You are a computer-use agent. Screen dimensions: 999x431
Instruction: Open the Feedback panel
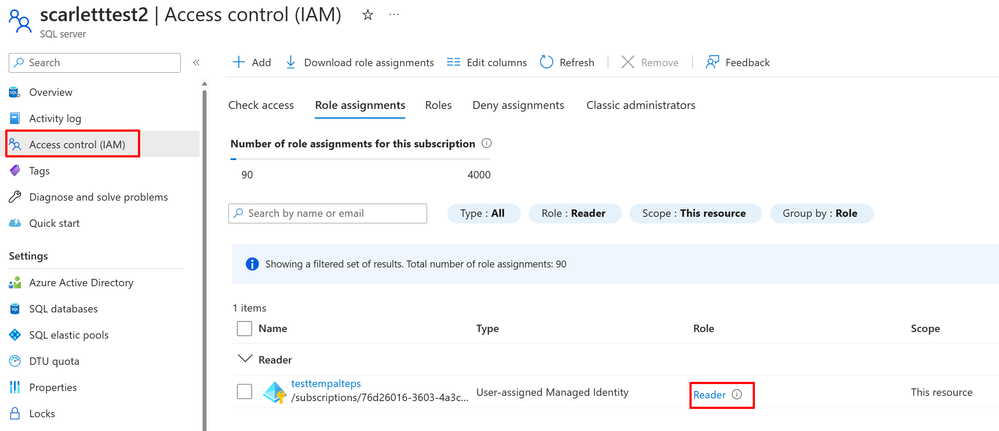(x=738, y=62)
